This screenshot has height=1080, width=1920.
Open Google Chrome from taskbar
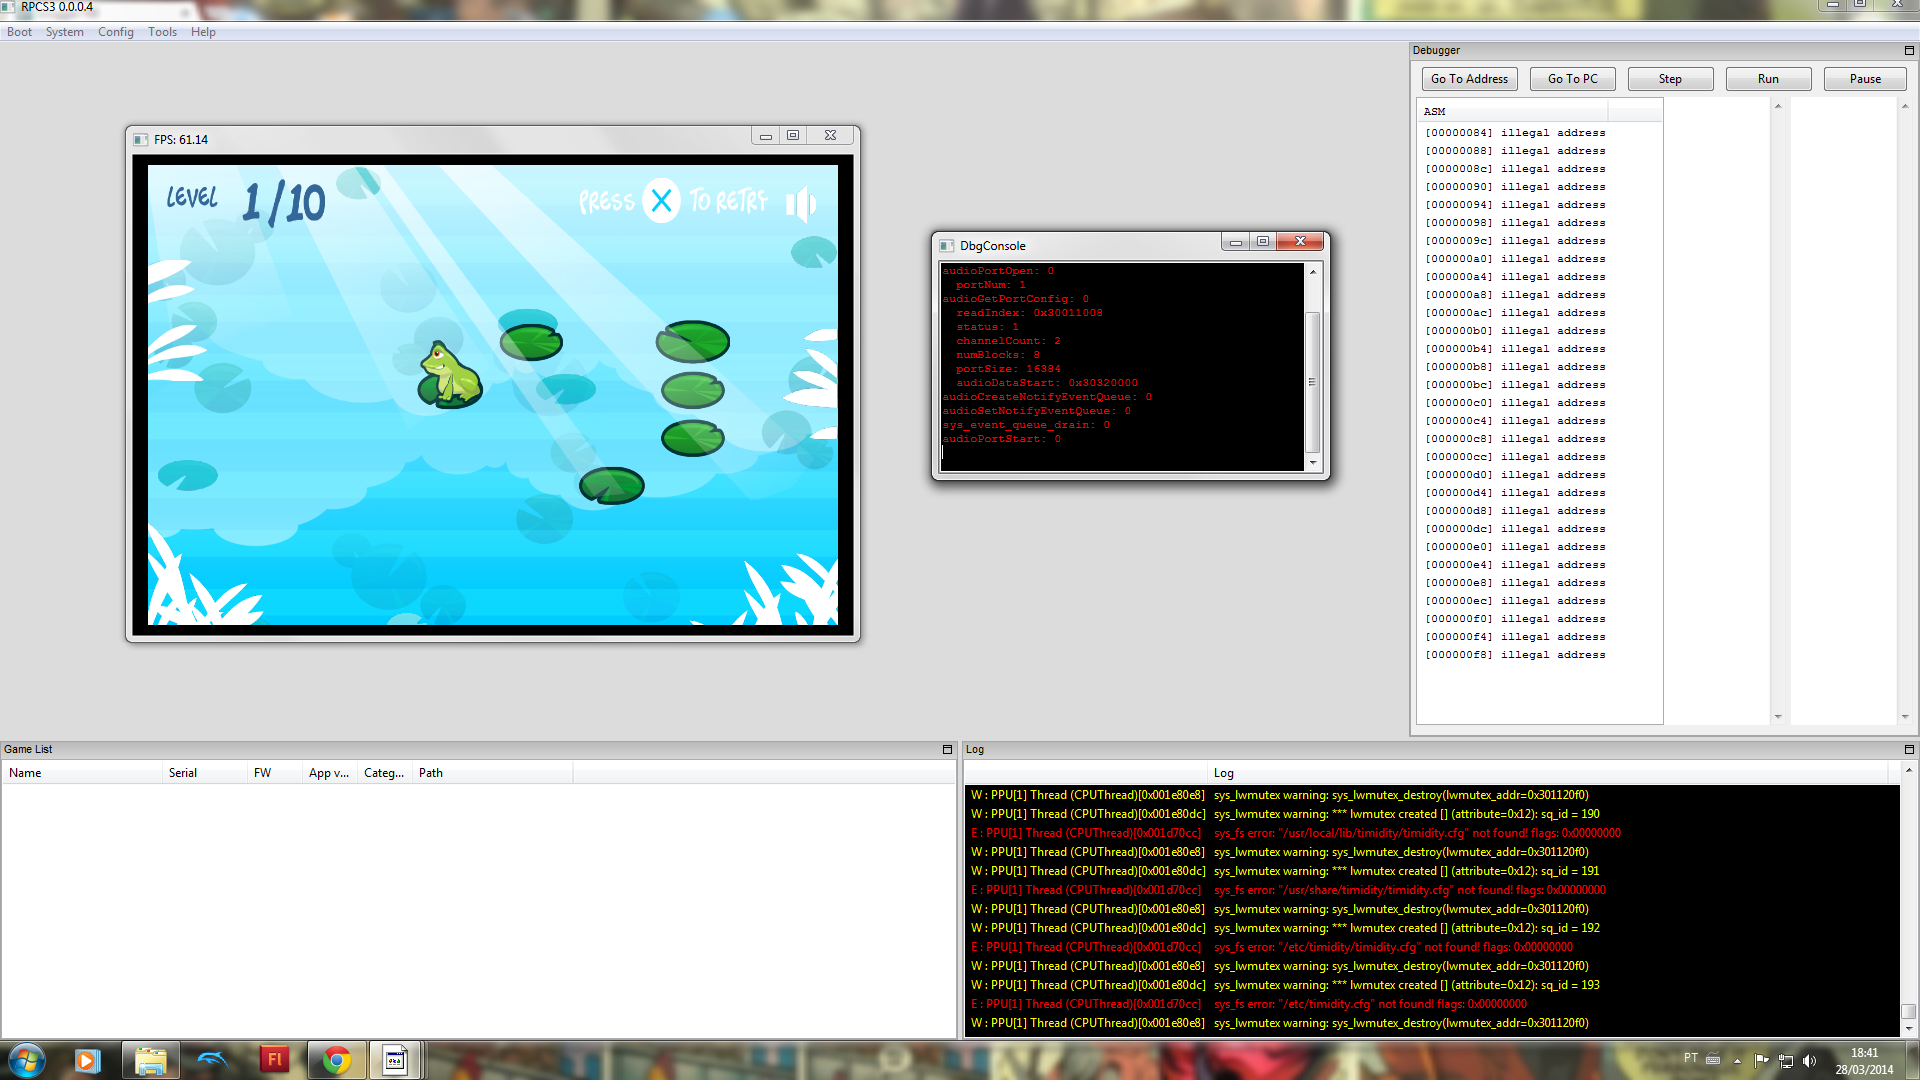(x=336, y=1060)
